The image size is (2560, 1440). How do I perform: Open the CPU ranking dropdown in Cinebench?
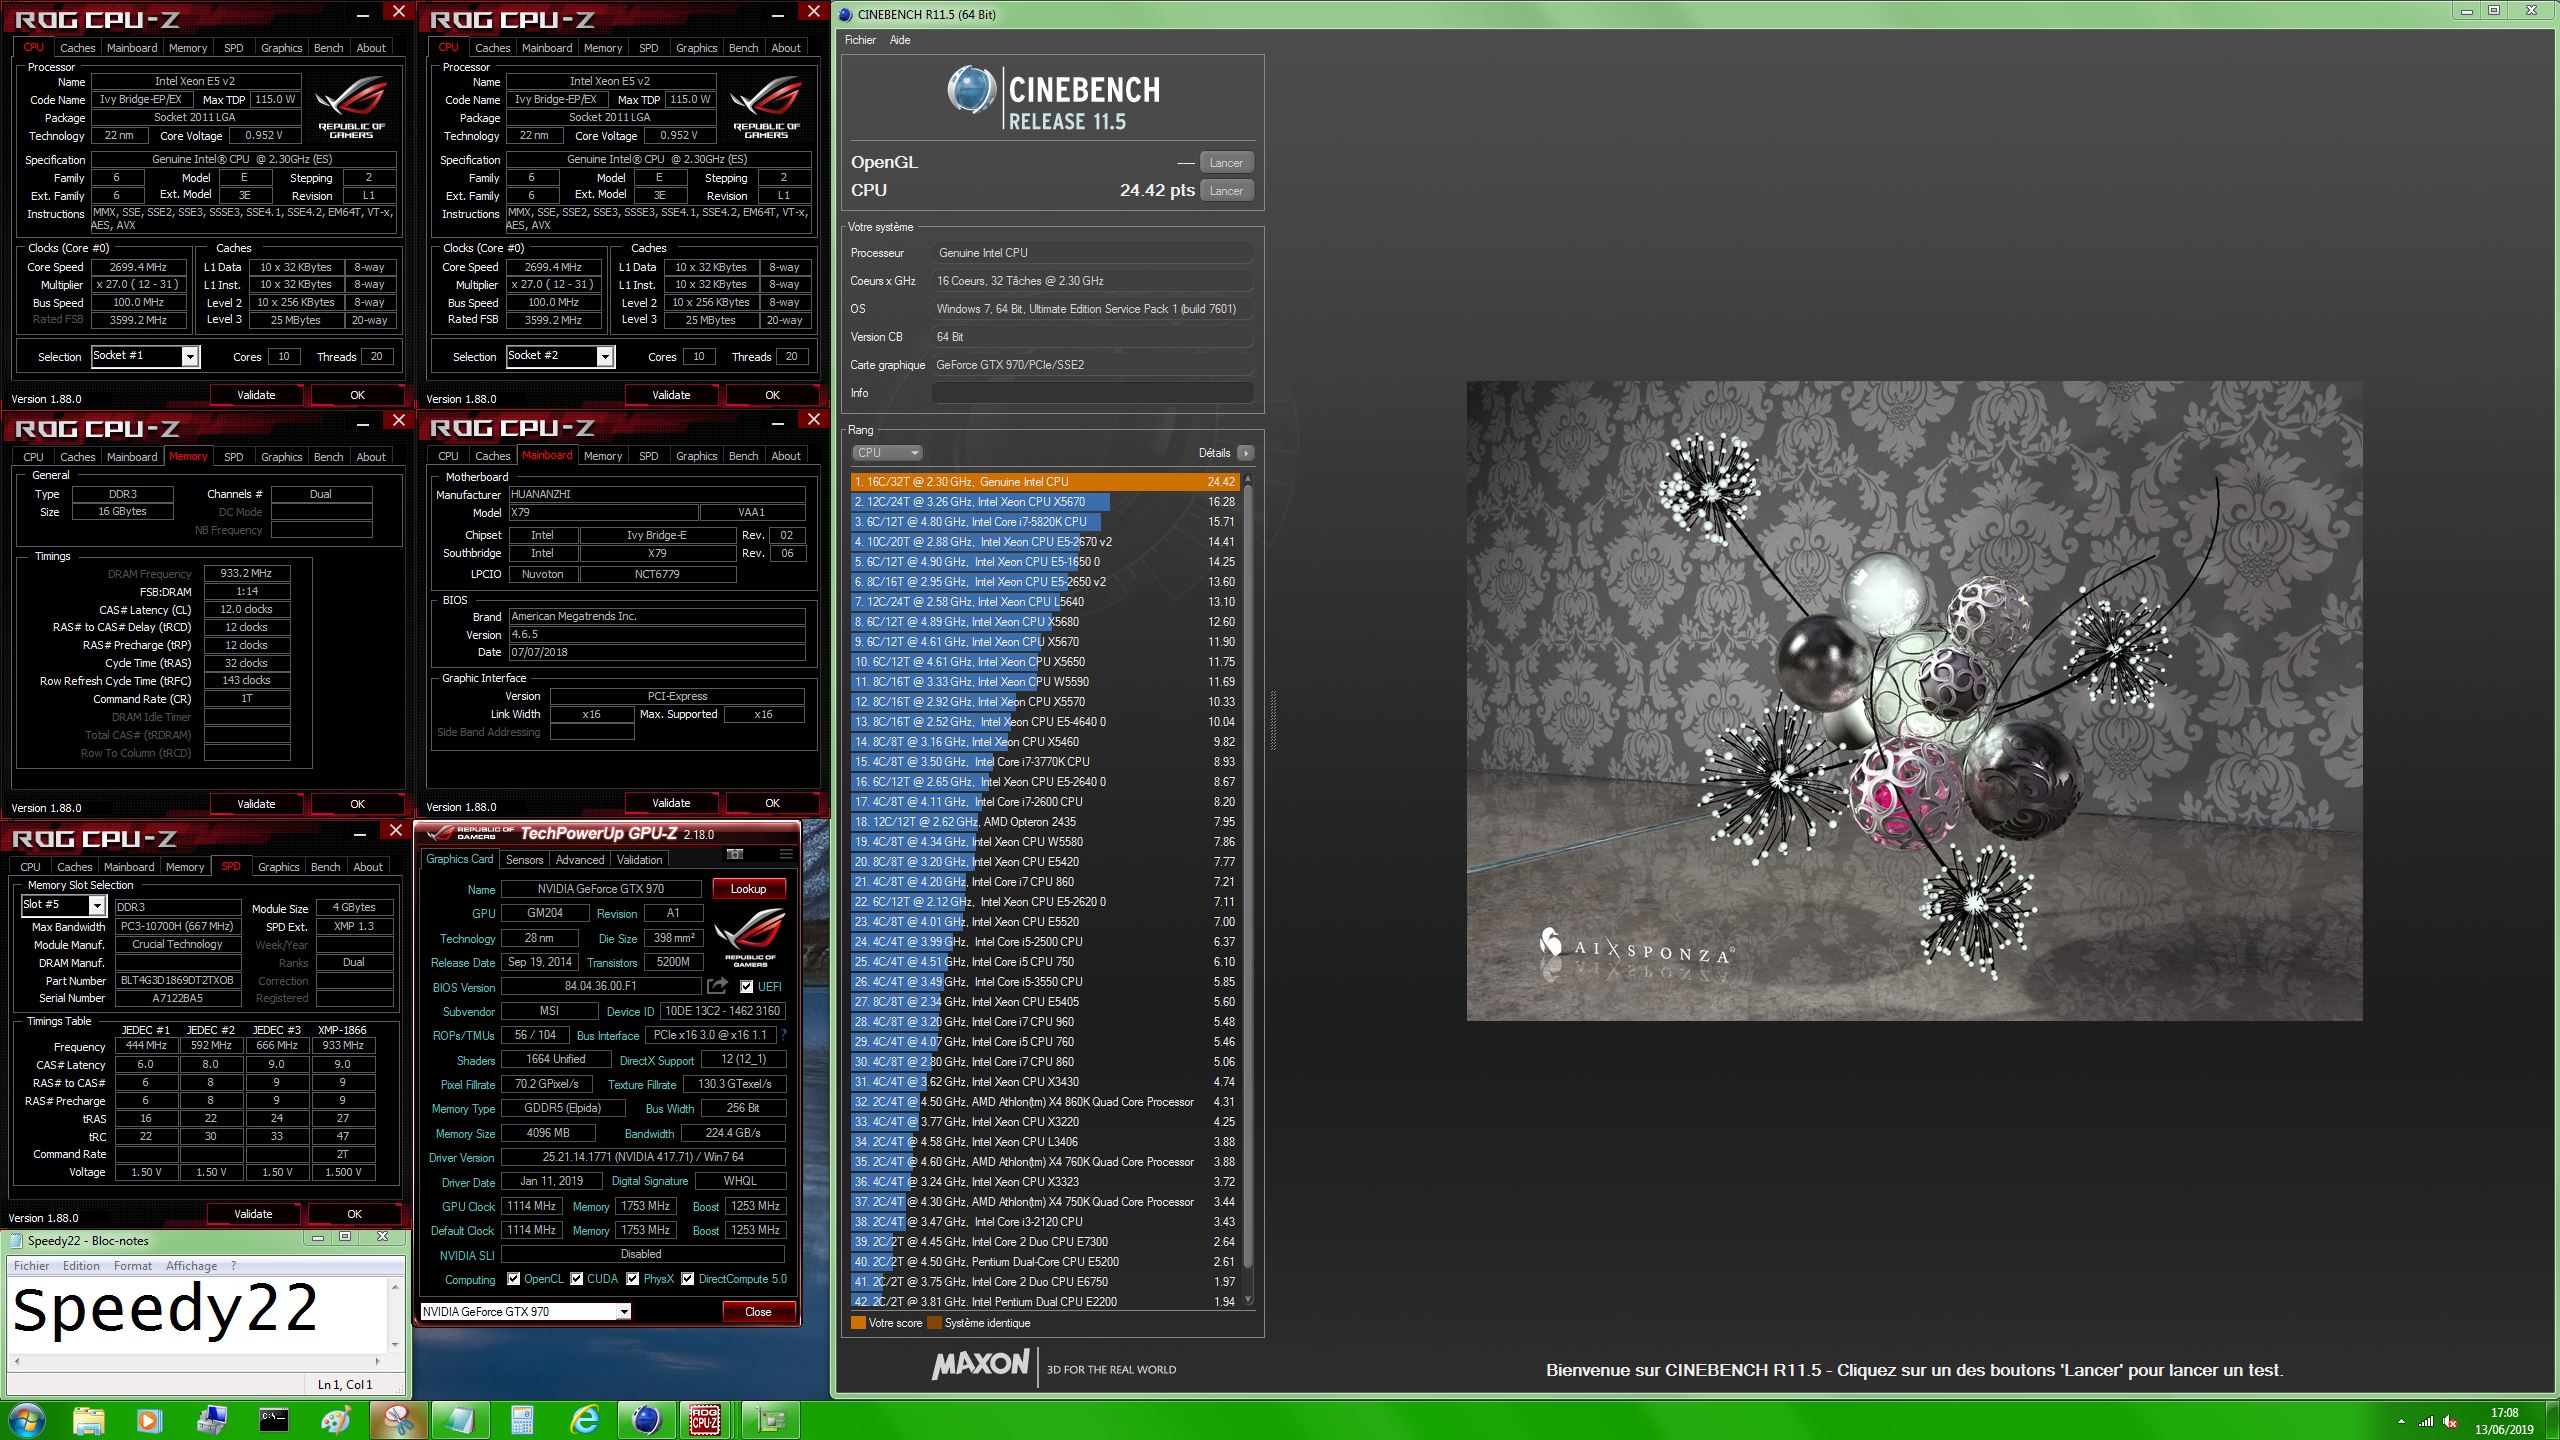tap(887, 453)
